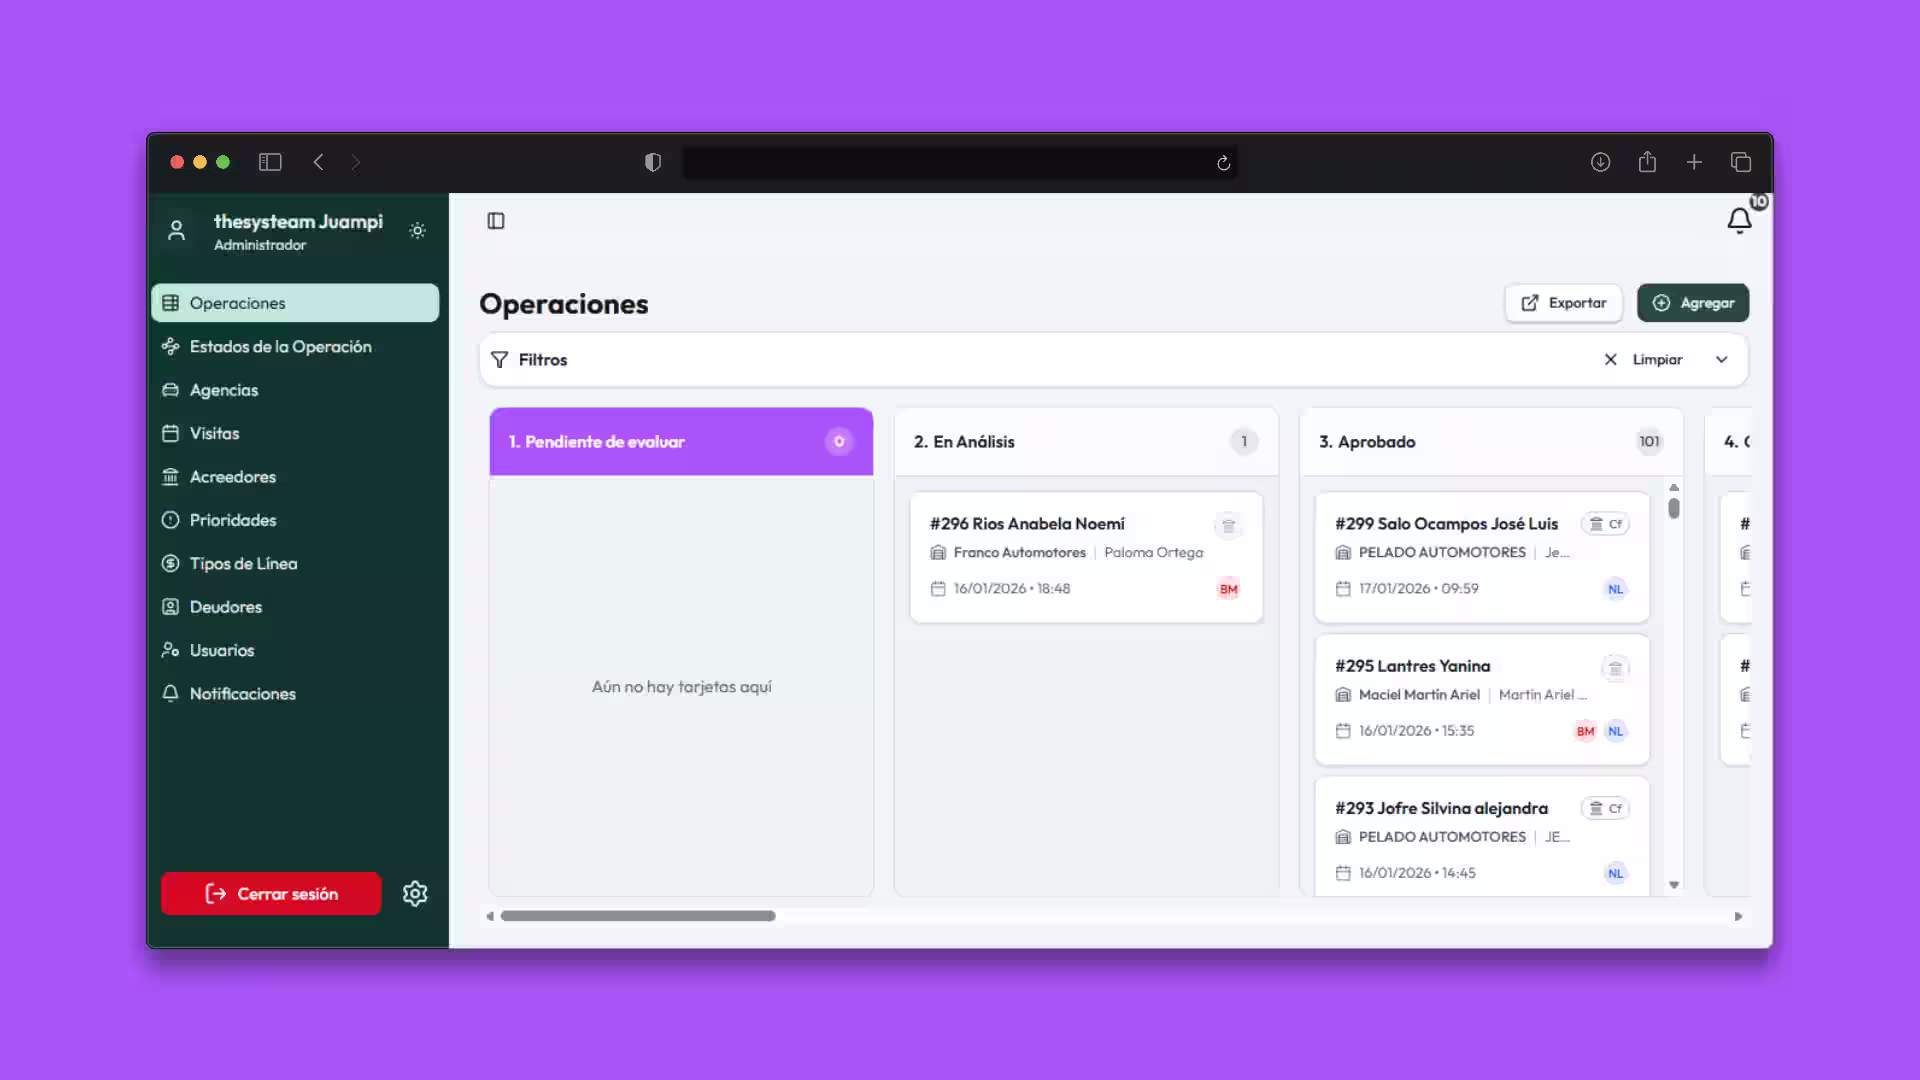1920x1080 pixels.
Task: Toggle light/dark theme sun icon
Action: coord(418,231)
